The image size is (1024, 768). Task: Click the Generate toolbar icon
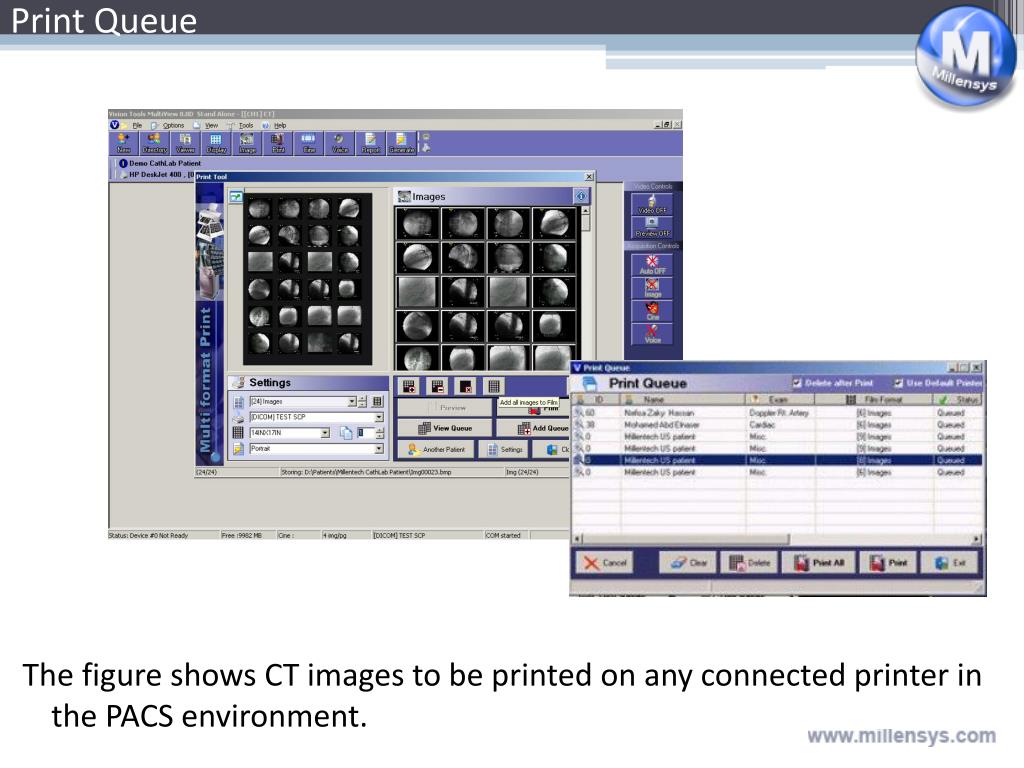[x=402, y=143]
